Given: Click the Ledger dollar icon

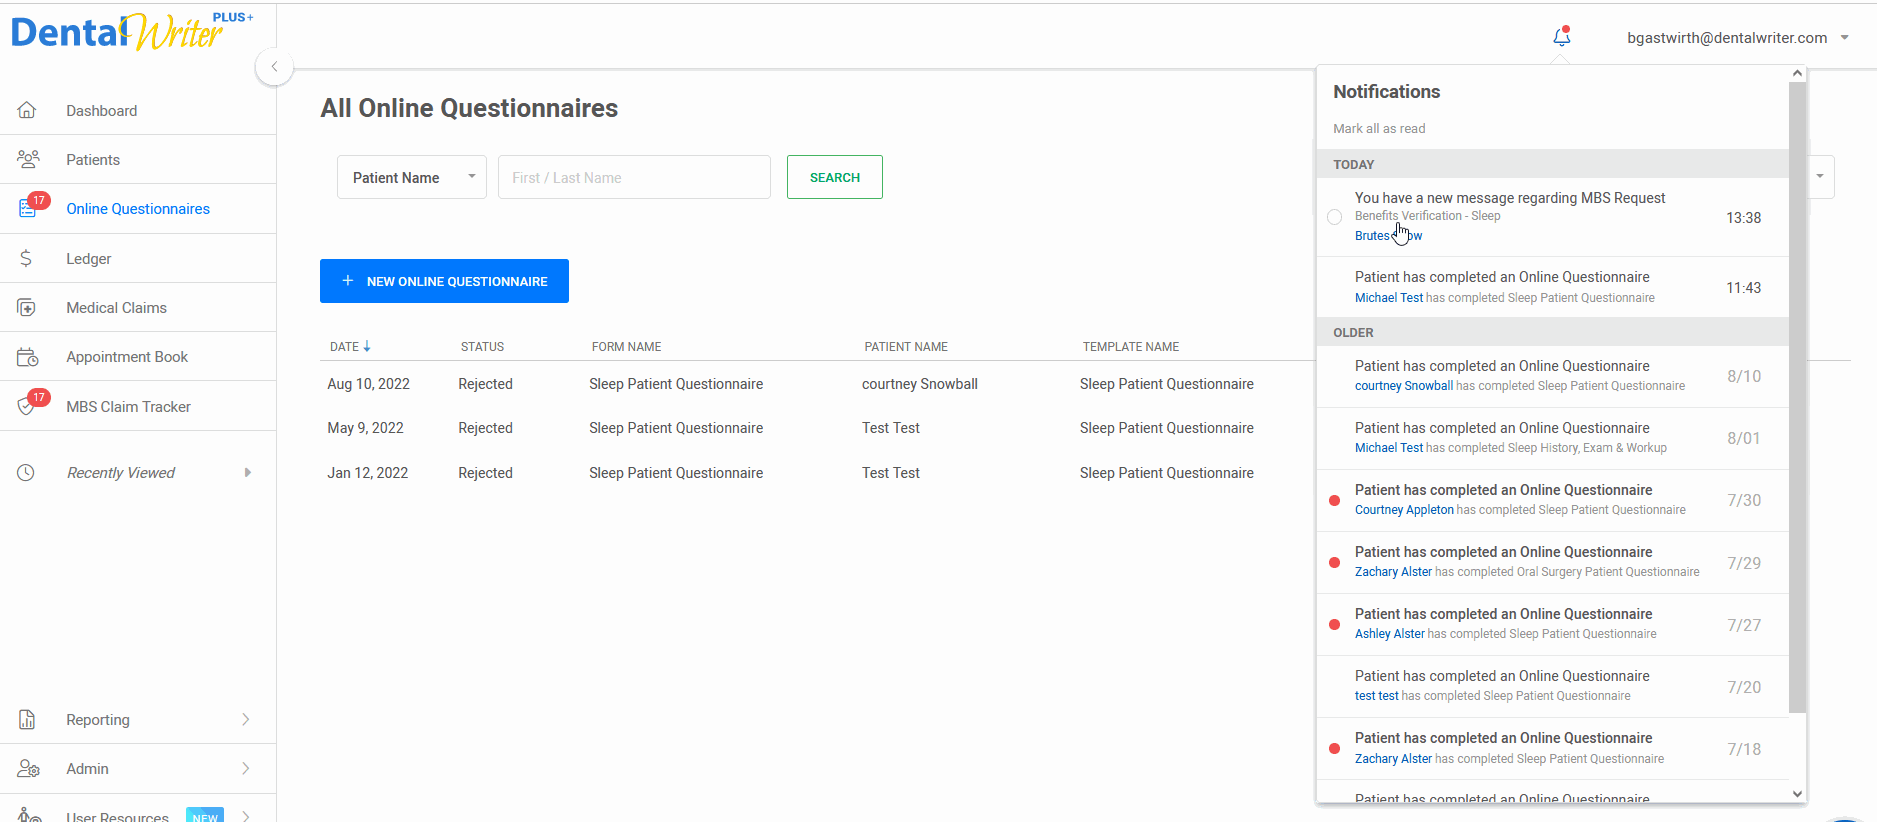Looking at the screenshot, I should (26, 258).
